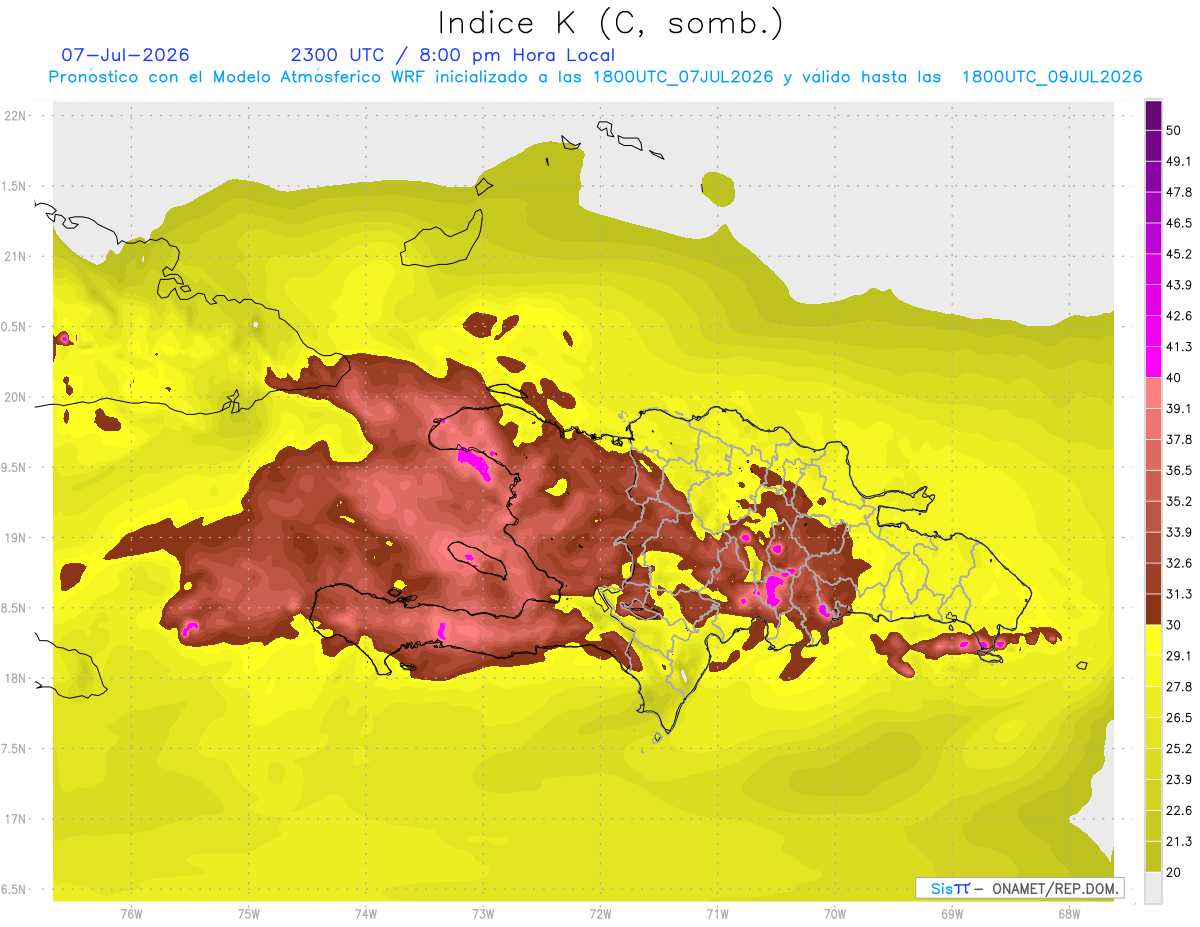Viewport: 1200px width, 927px height.
Task: Pick the dark purple swatch above 50
Action: (1153, 116)
